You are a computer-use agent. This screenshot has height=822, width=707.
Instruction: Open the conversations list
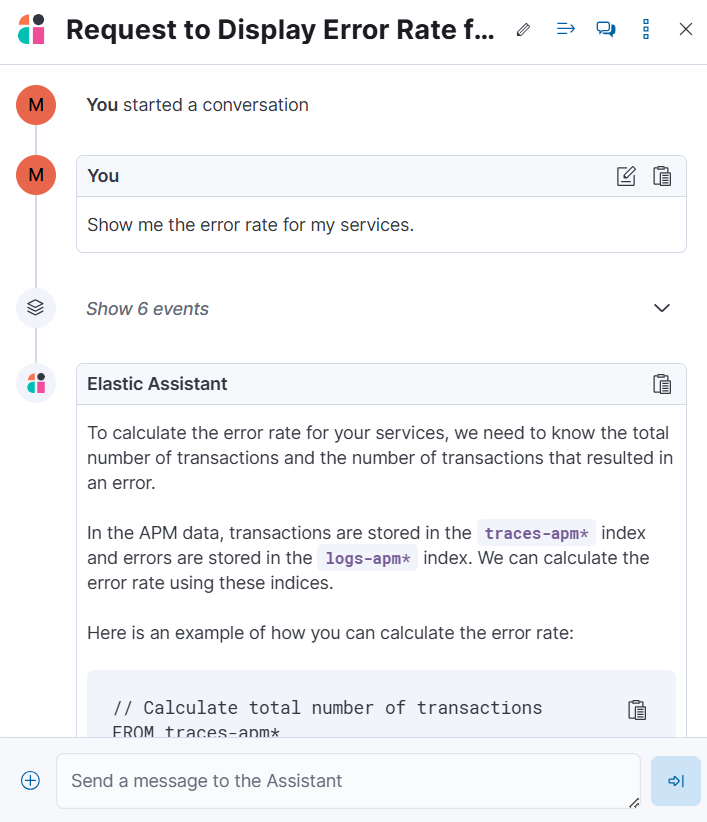click(605, 29)
